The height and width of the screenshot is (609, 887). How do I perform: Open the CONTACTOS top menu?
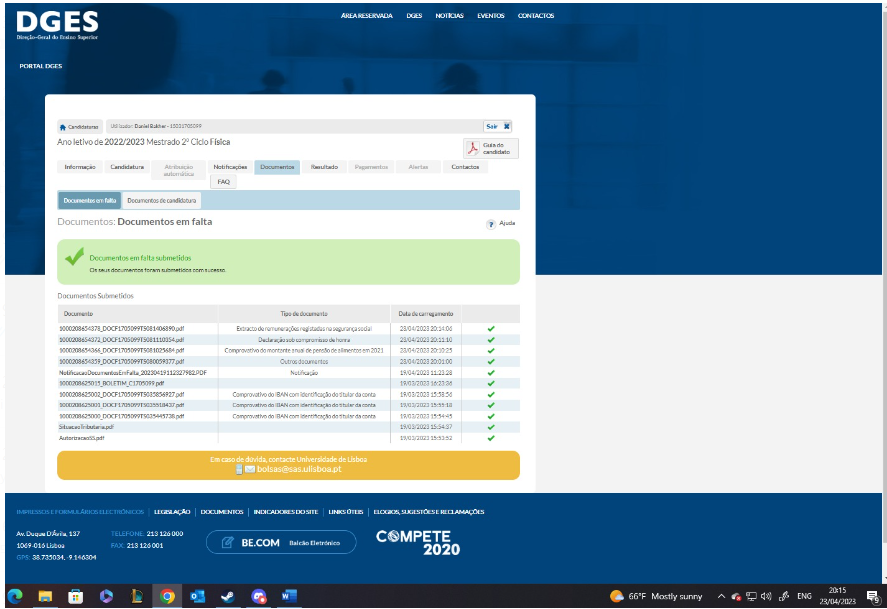point(536,16)
